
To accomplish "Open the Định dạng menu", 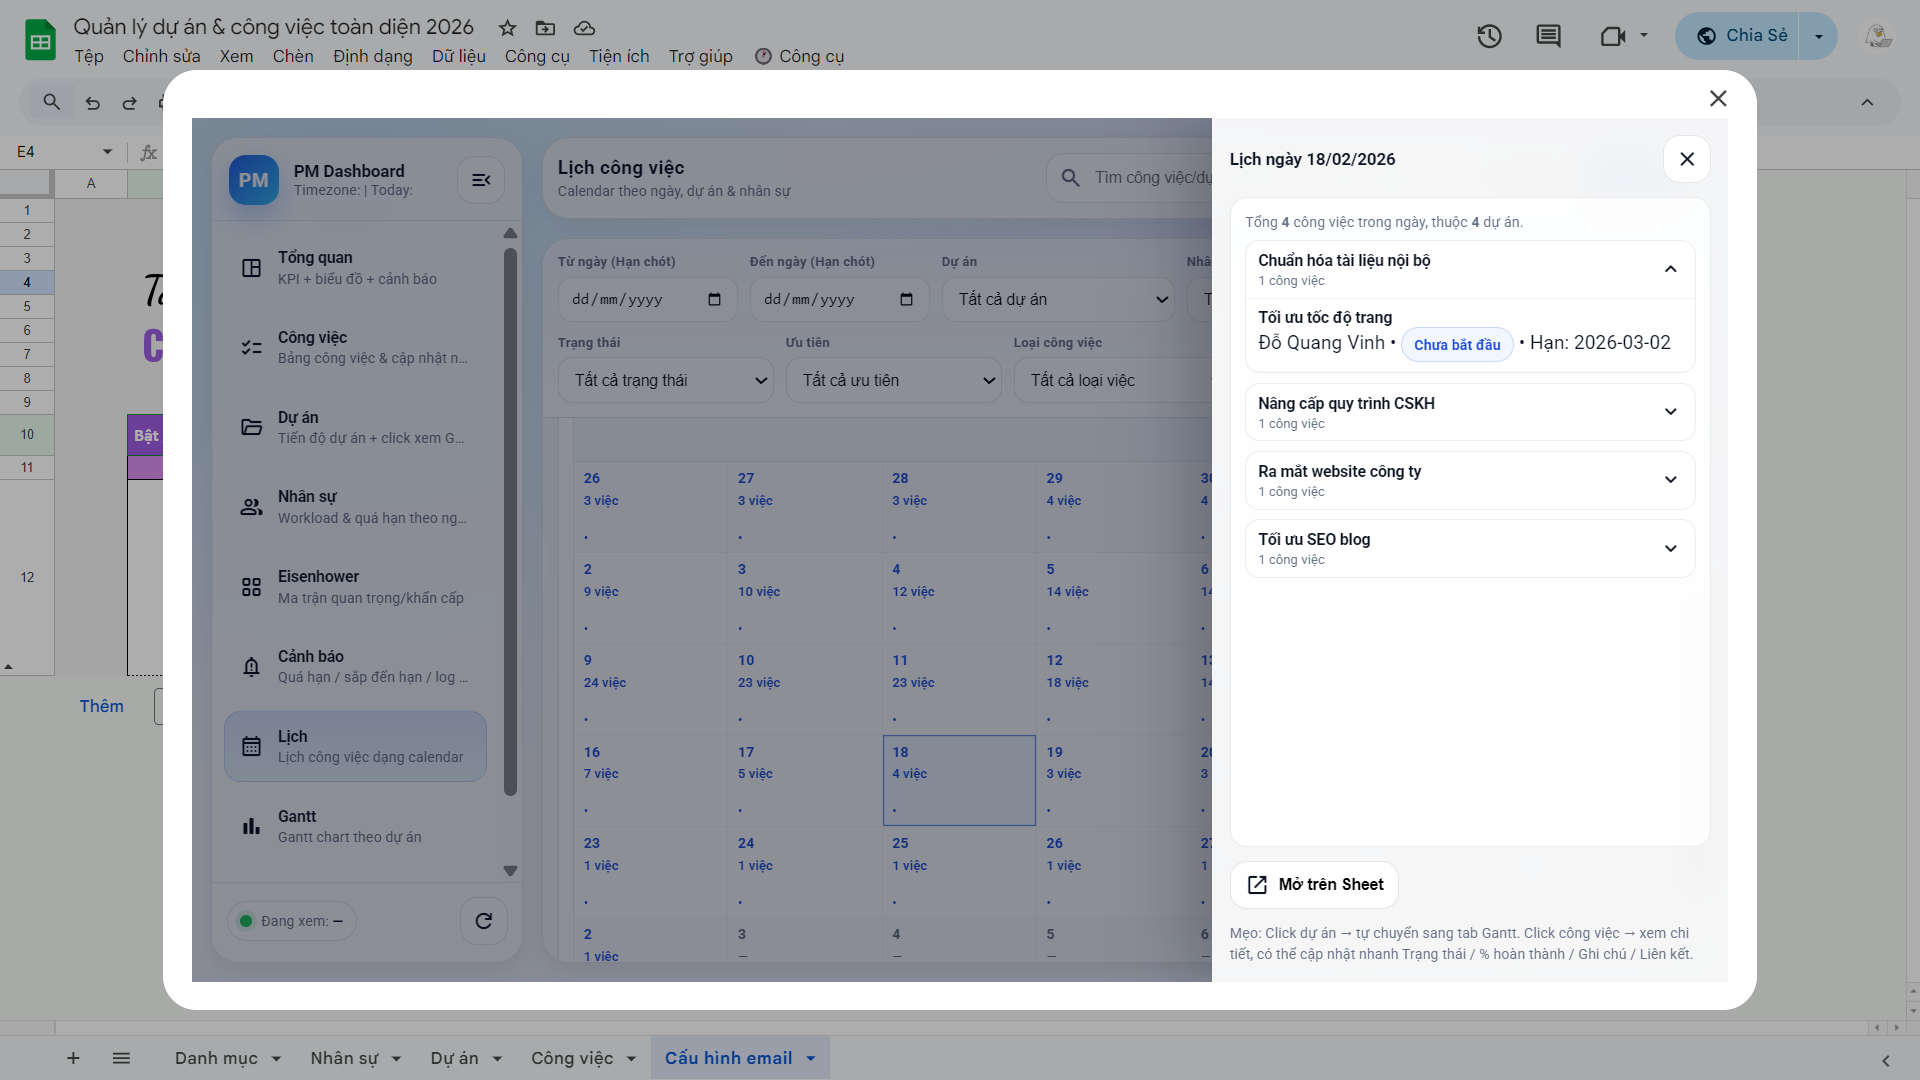I will 372,56.
